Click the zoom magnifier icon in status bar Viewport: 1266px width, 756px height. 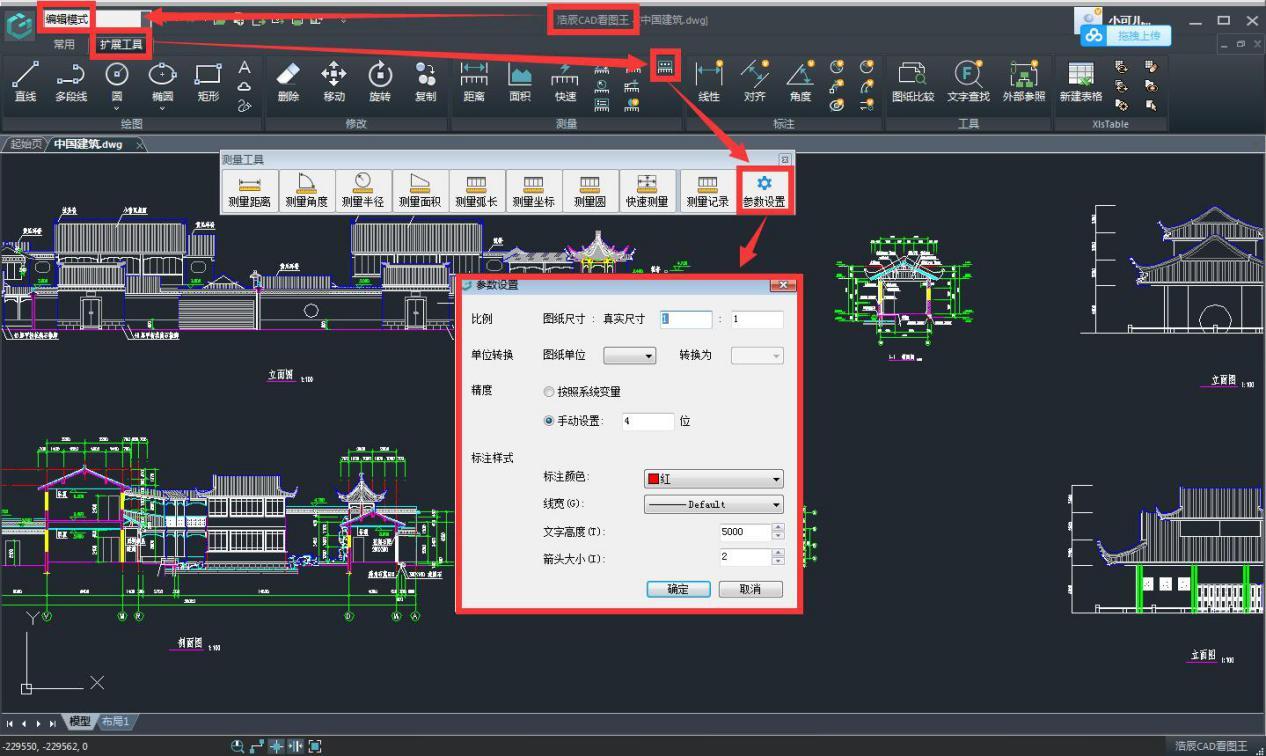pyautogui.click(x=238, y=746)
